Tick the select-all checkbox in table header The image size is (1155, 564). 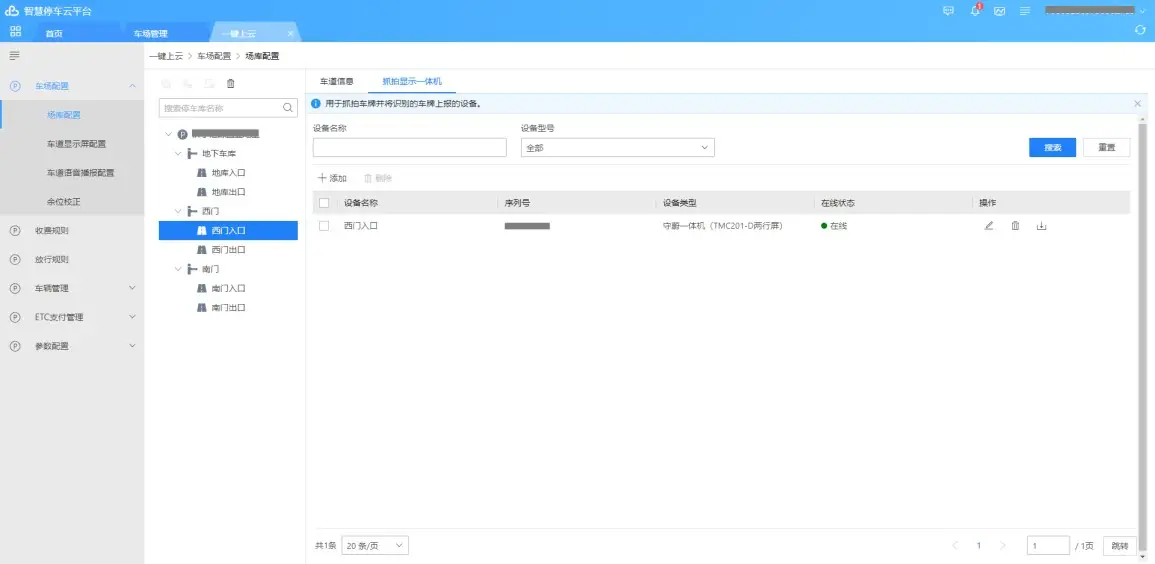323,203
